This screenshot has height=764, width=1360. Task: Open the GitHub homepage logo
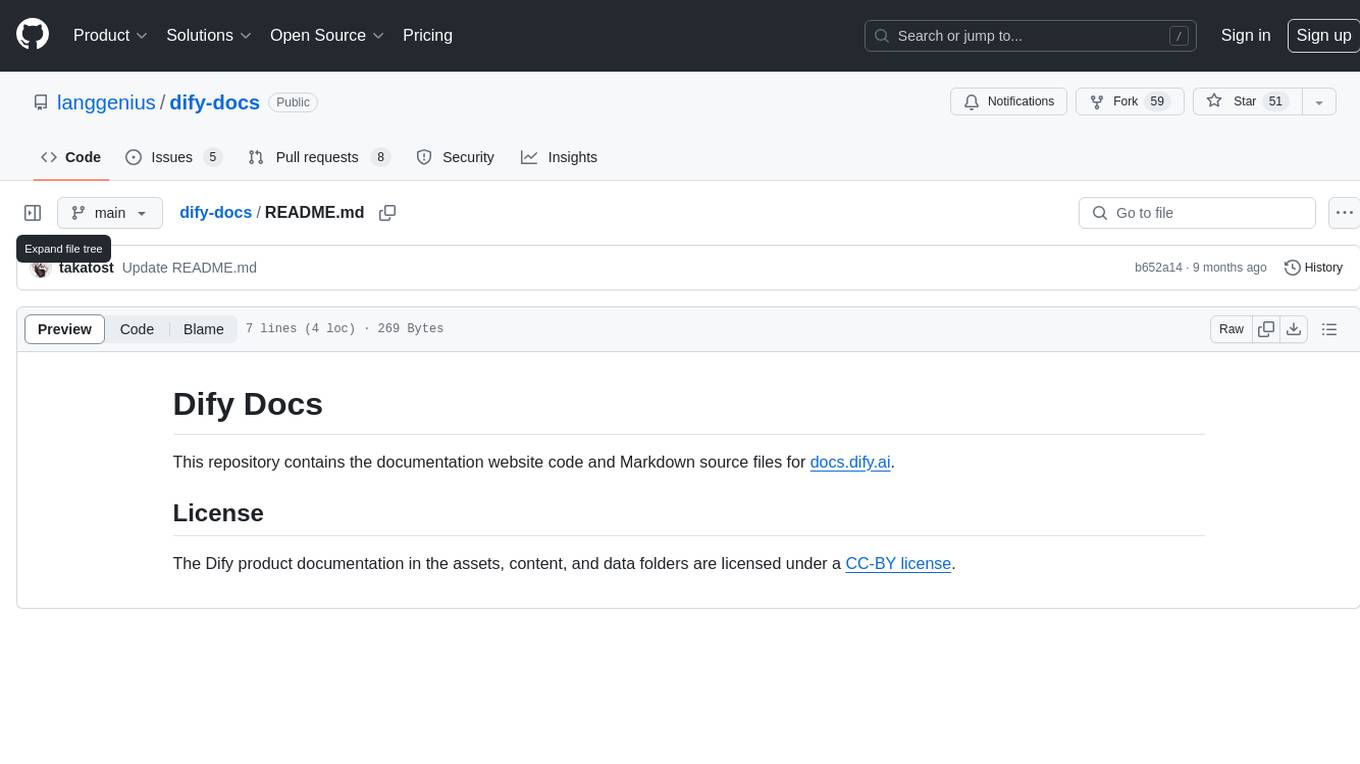32,35
